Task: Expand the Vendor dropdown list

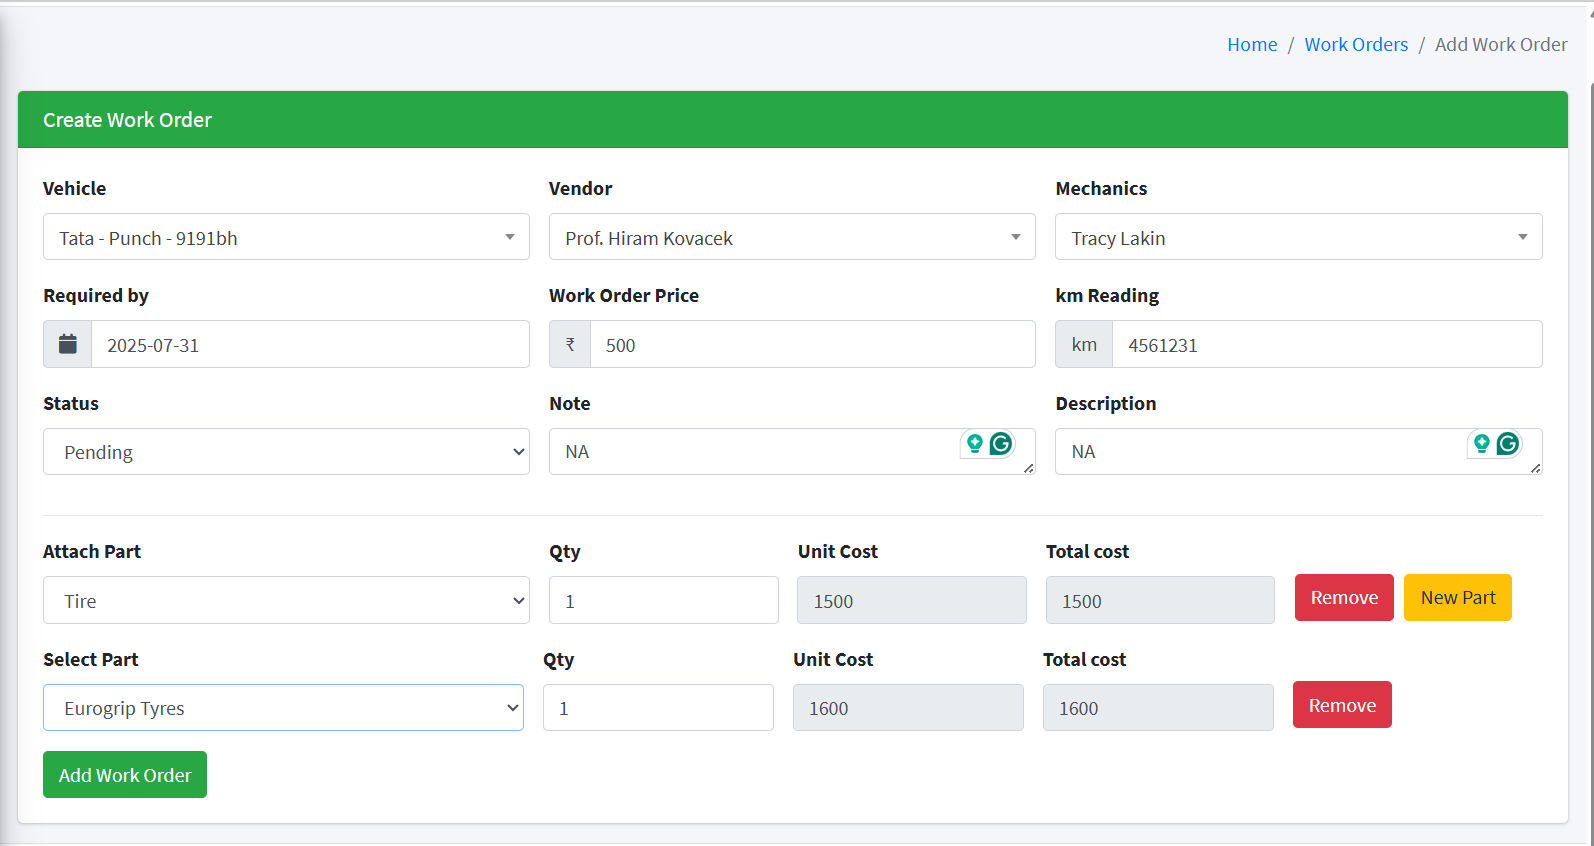Action: (791, 237)
